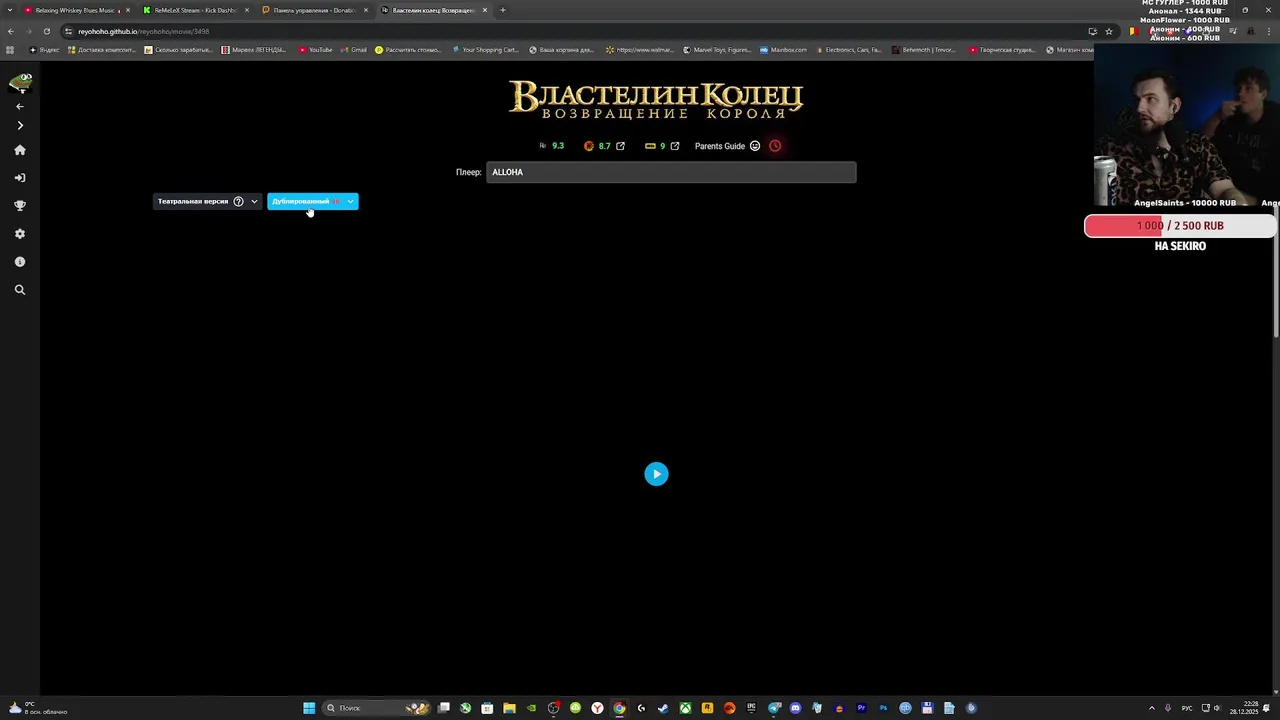Reload the page
Viewport: 1280px width, 720px height.
pos(46,31)
